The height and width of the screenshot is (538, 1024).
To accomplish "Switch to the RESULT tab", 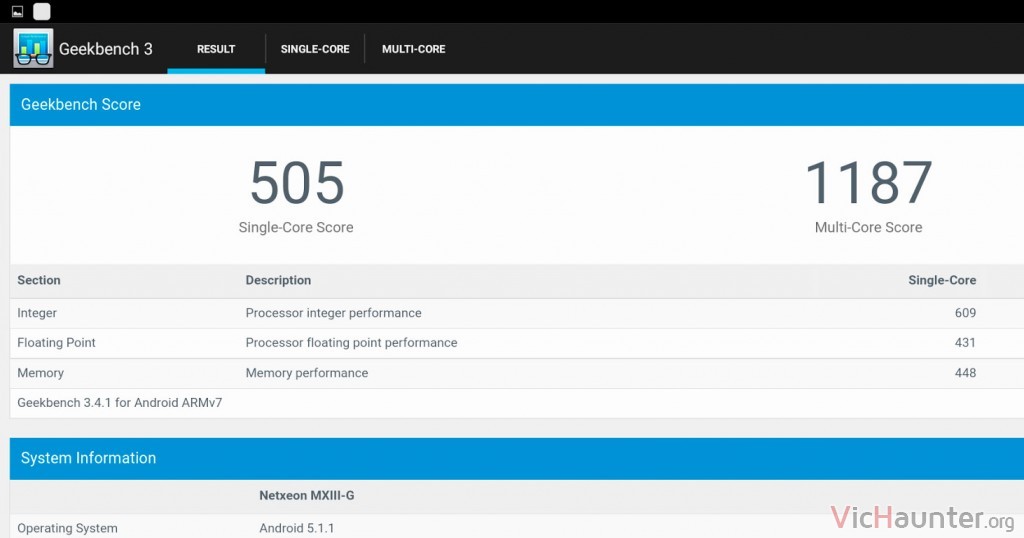I will pos(216,49).
